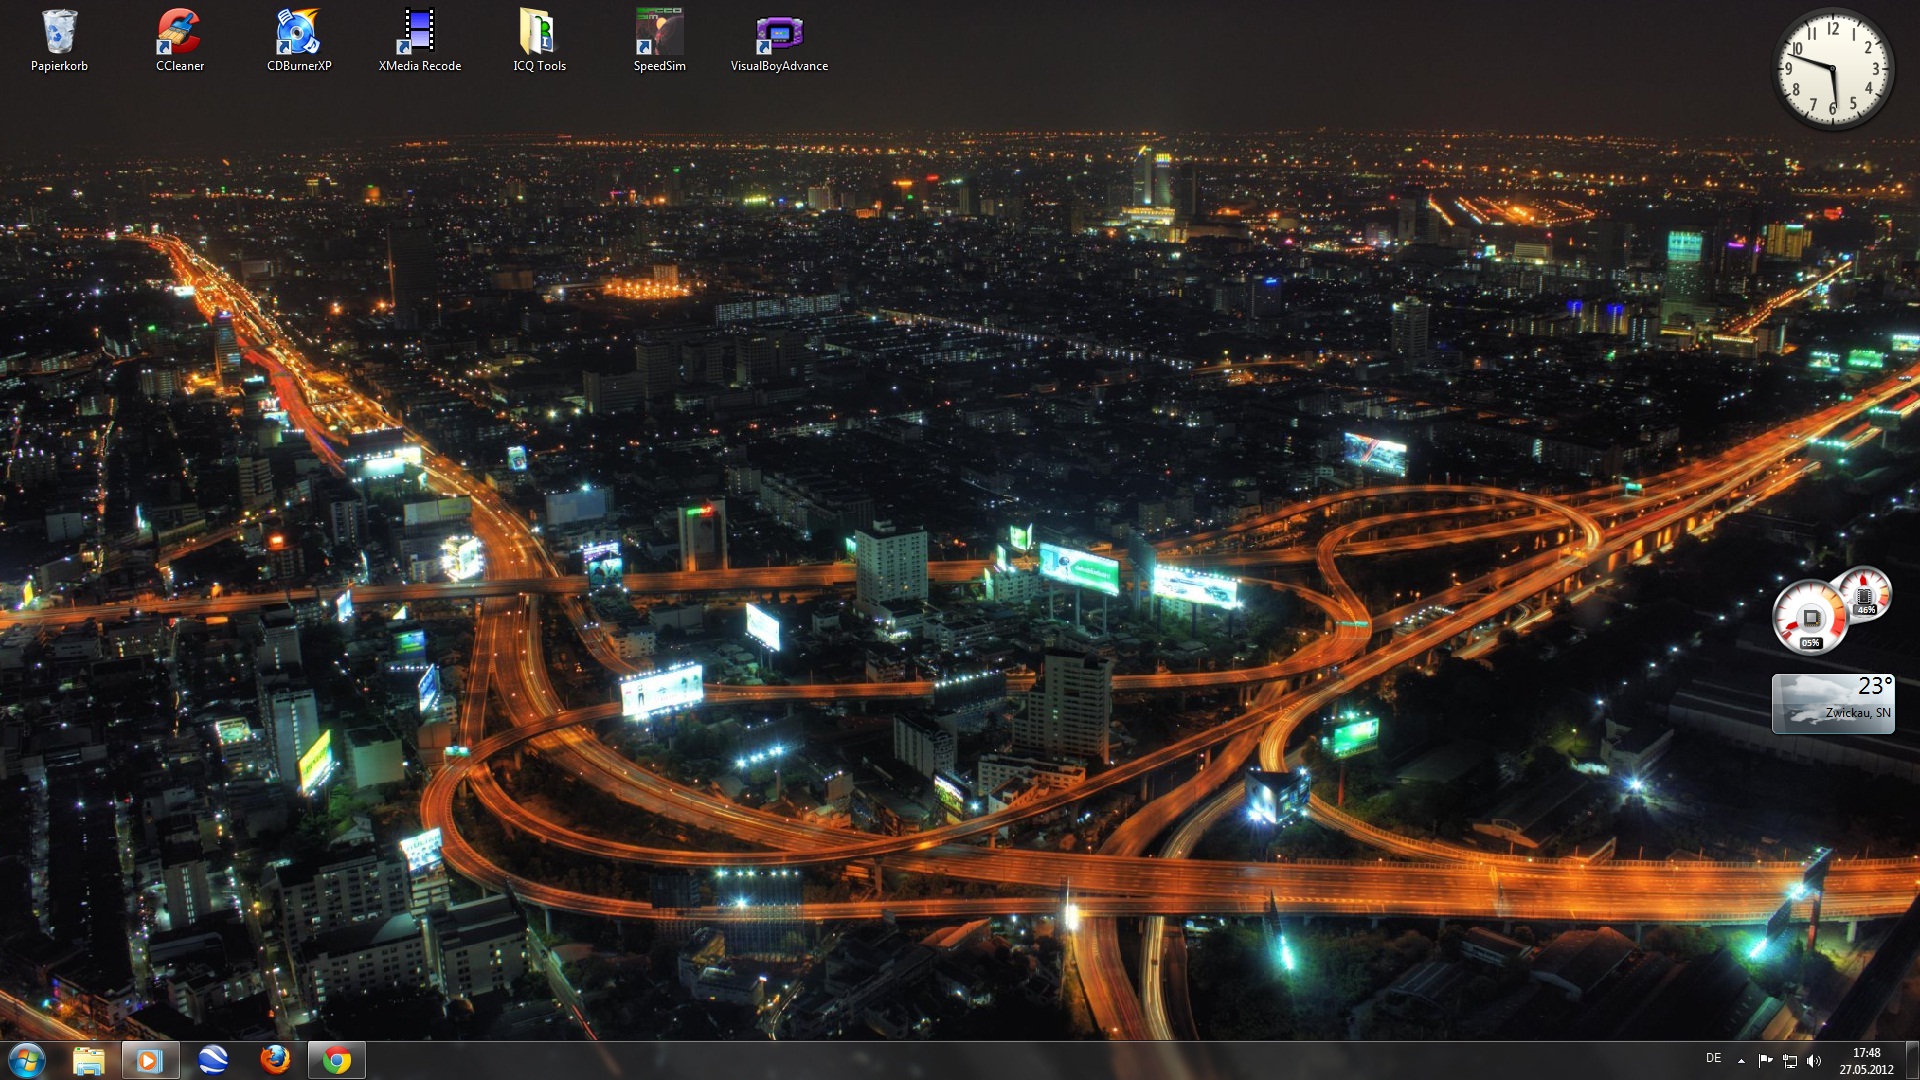Switch to the Google Chrome window
This screenshot has height=1080, width=1920.
(337, 1060)
